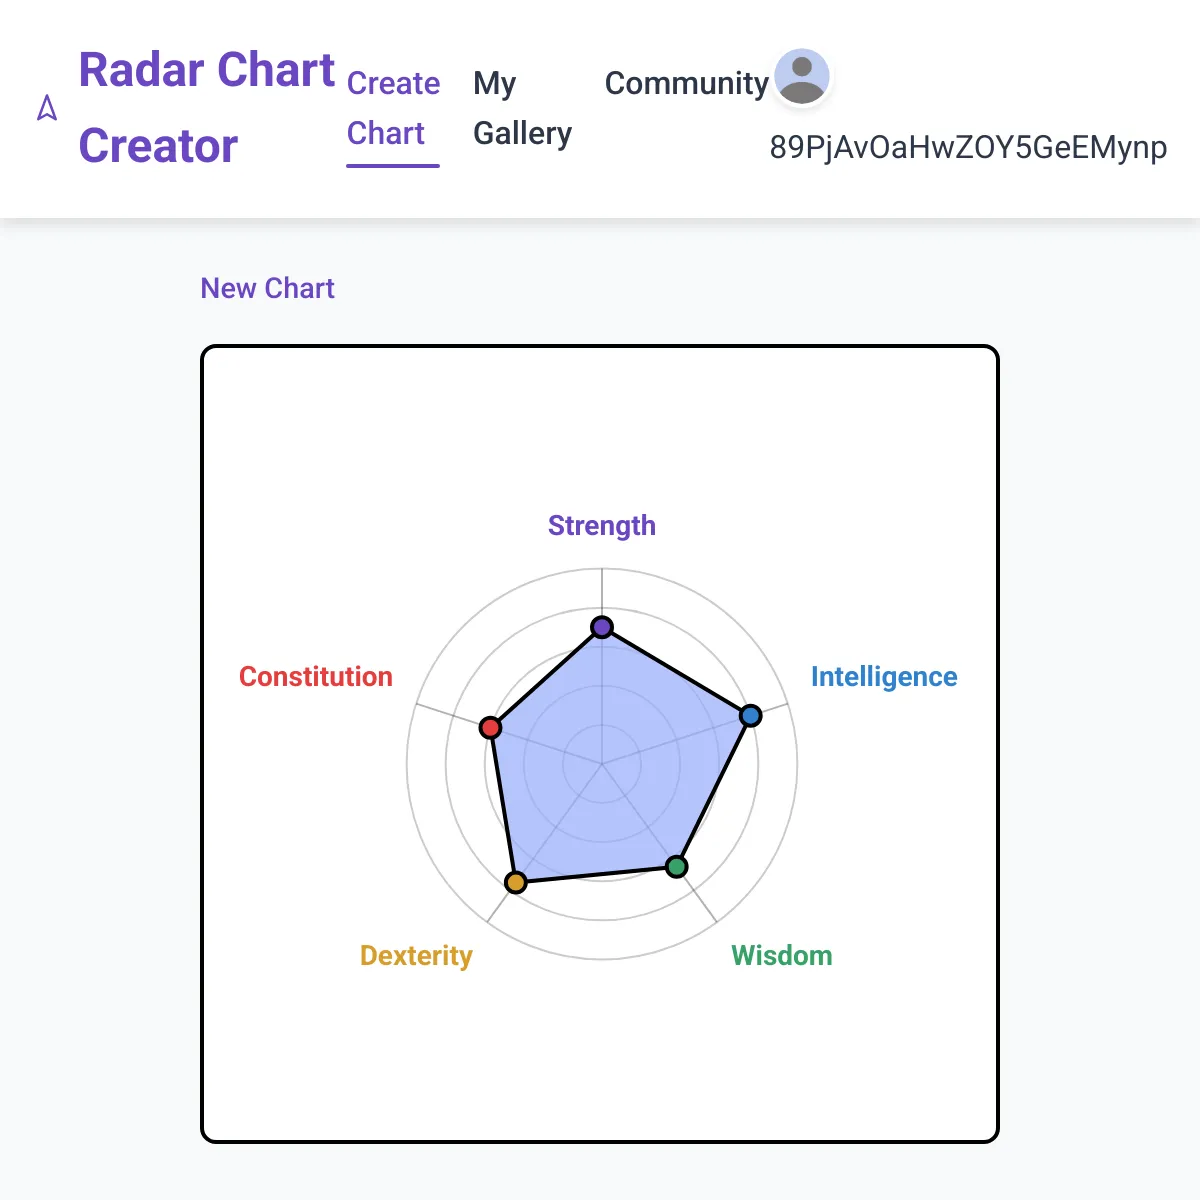The height and width of the screenshot is (1200, 1200).
Task: Select the purple Strength data point
Action: [602, 627]
